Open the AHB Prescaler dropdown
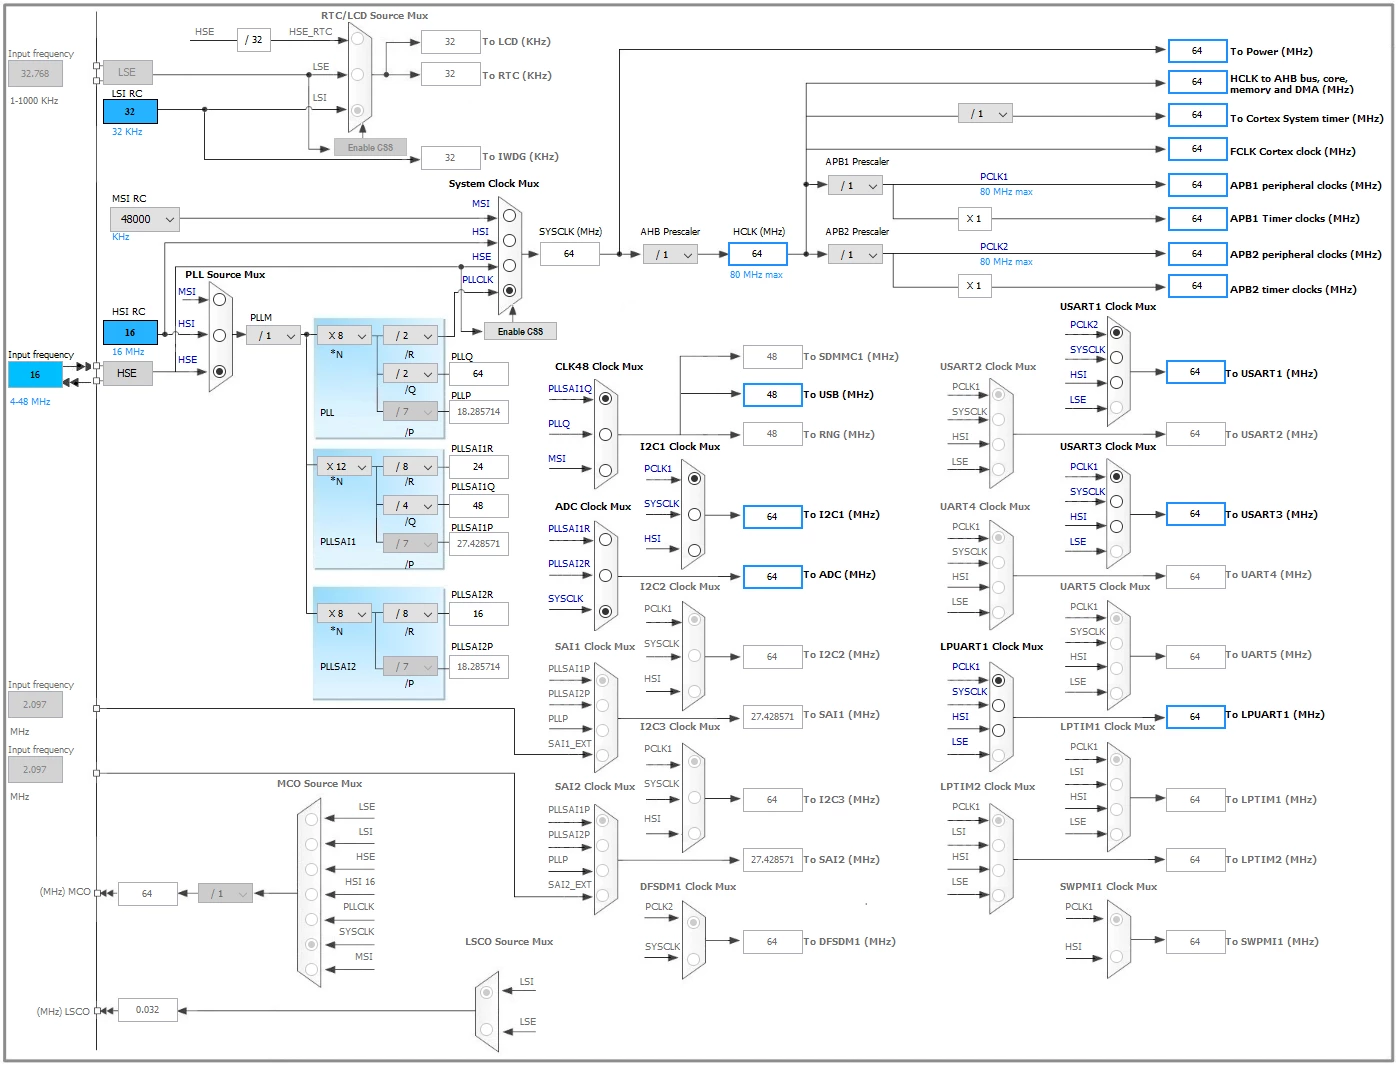1398x1066 pixels. 670,255
